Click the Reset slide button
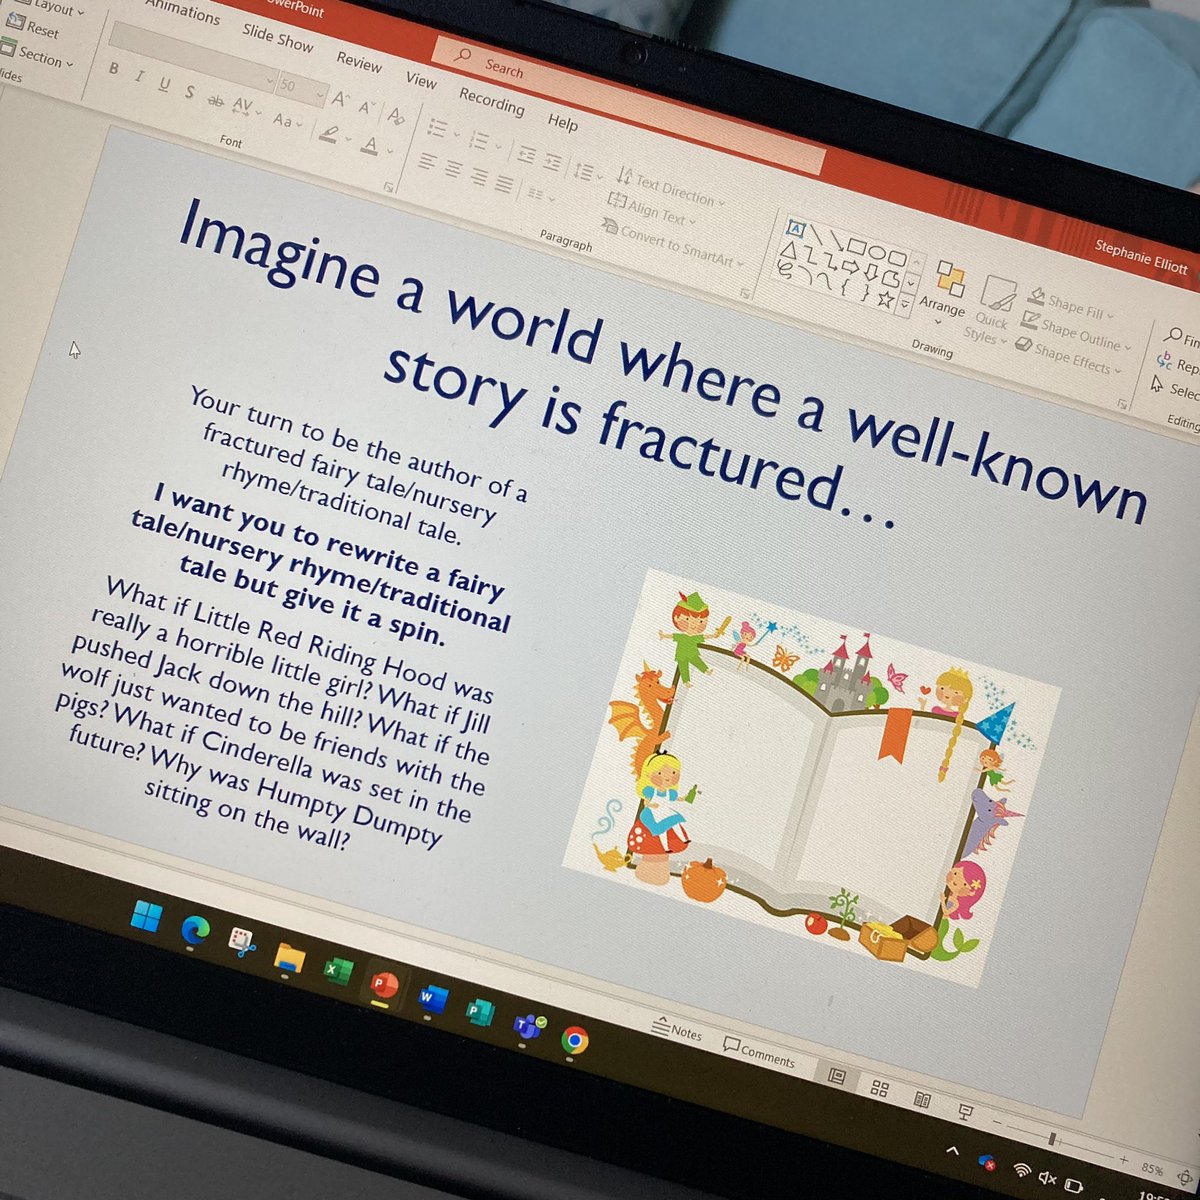The width and height of the screenshot is (1200, 1200). click(x=31, y=26)
